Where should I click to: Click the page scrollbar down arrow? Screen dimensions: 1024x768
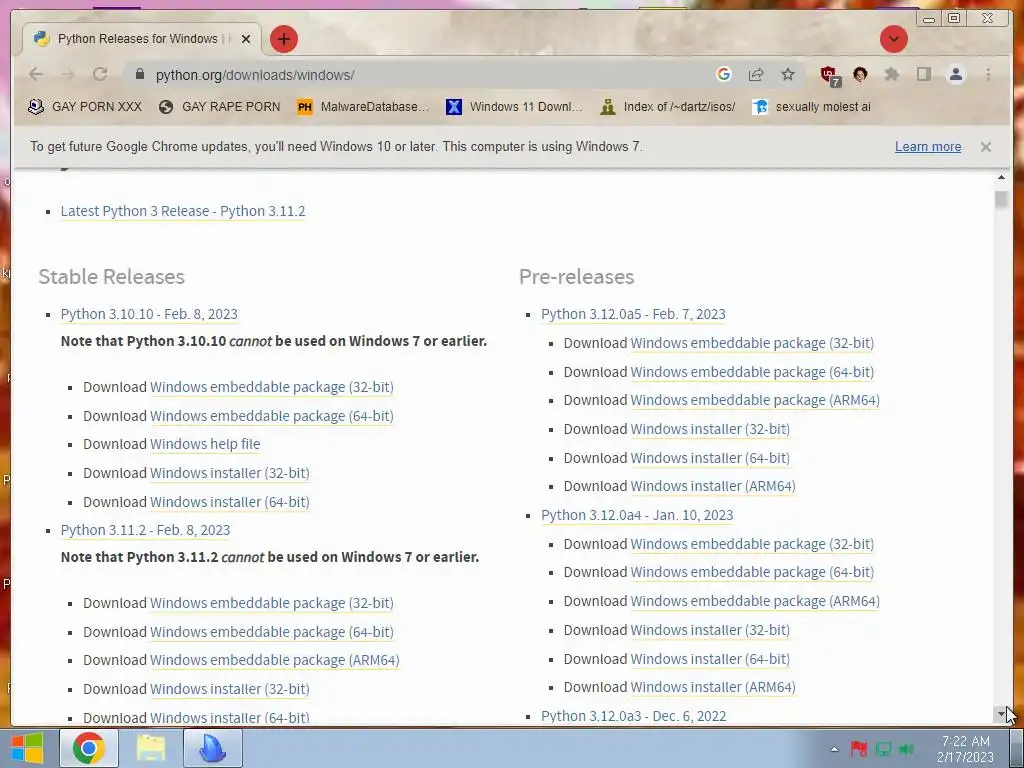1001,714
